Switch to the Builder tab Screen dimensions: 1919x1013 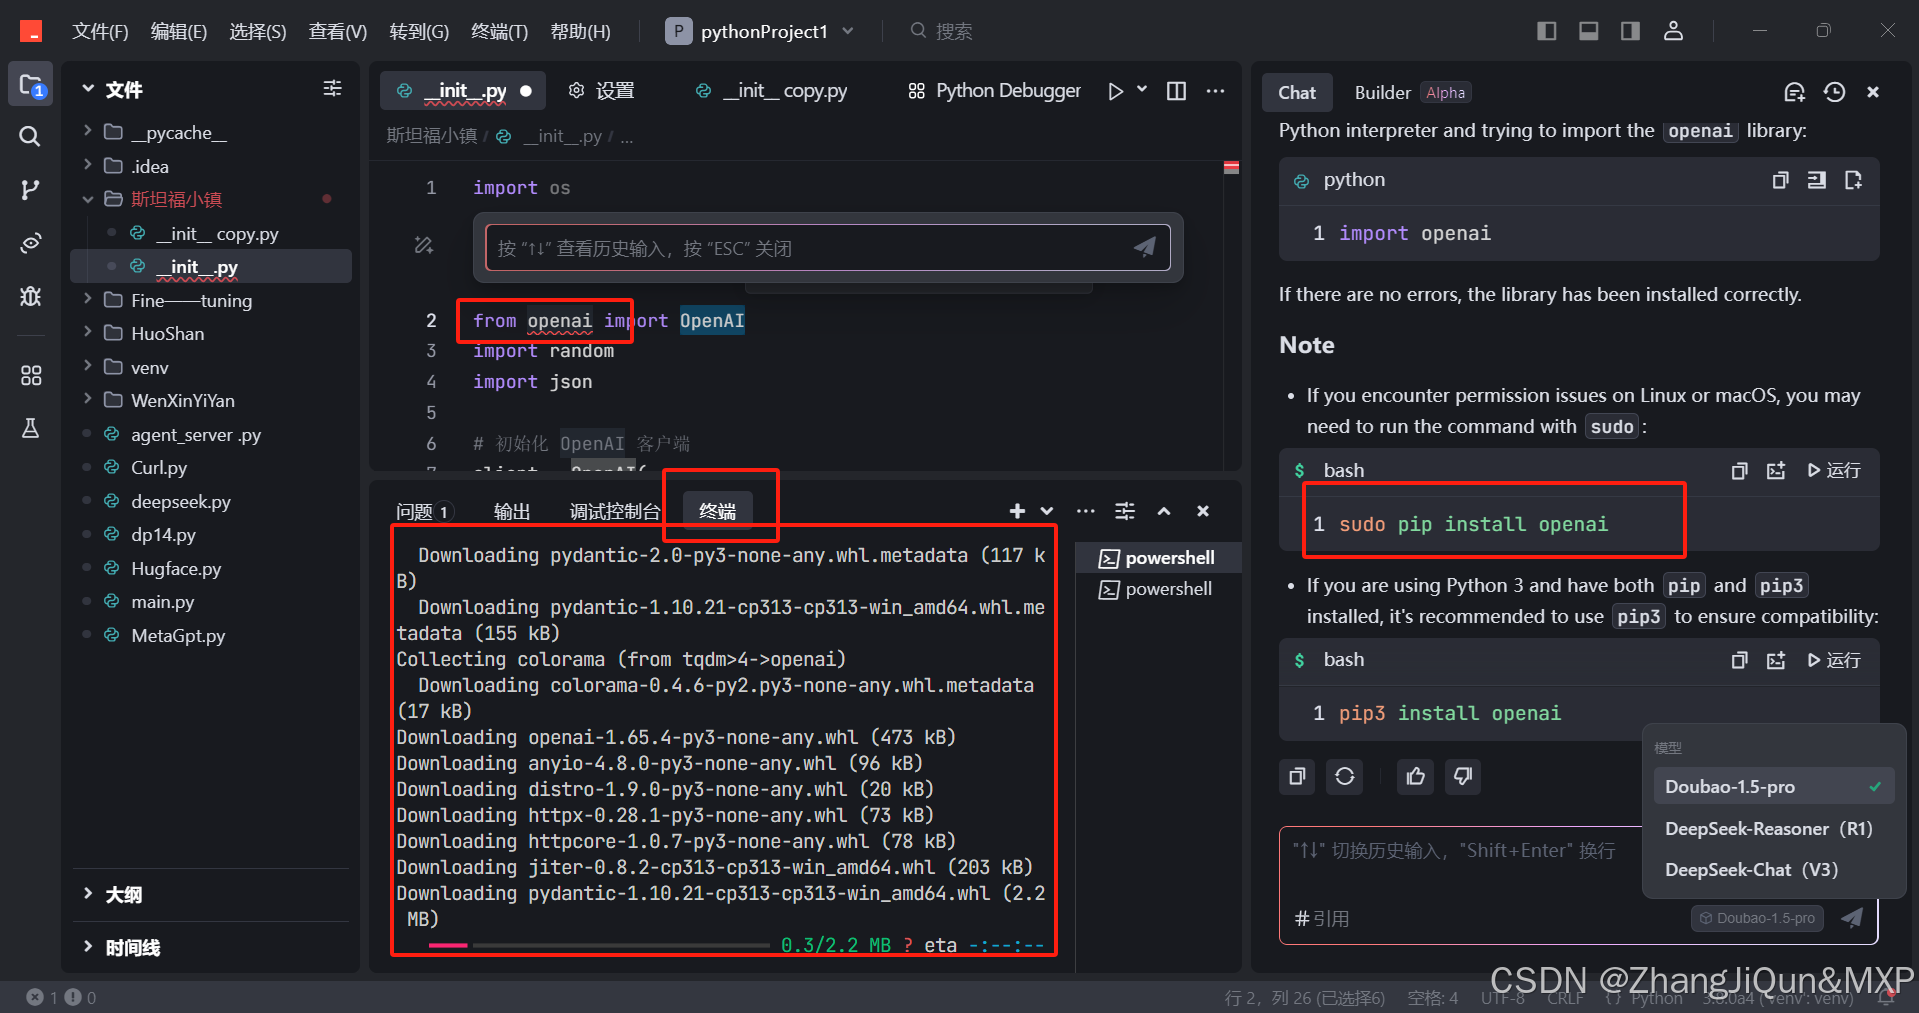click(x=1382, y=93)
